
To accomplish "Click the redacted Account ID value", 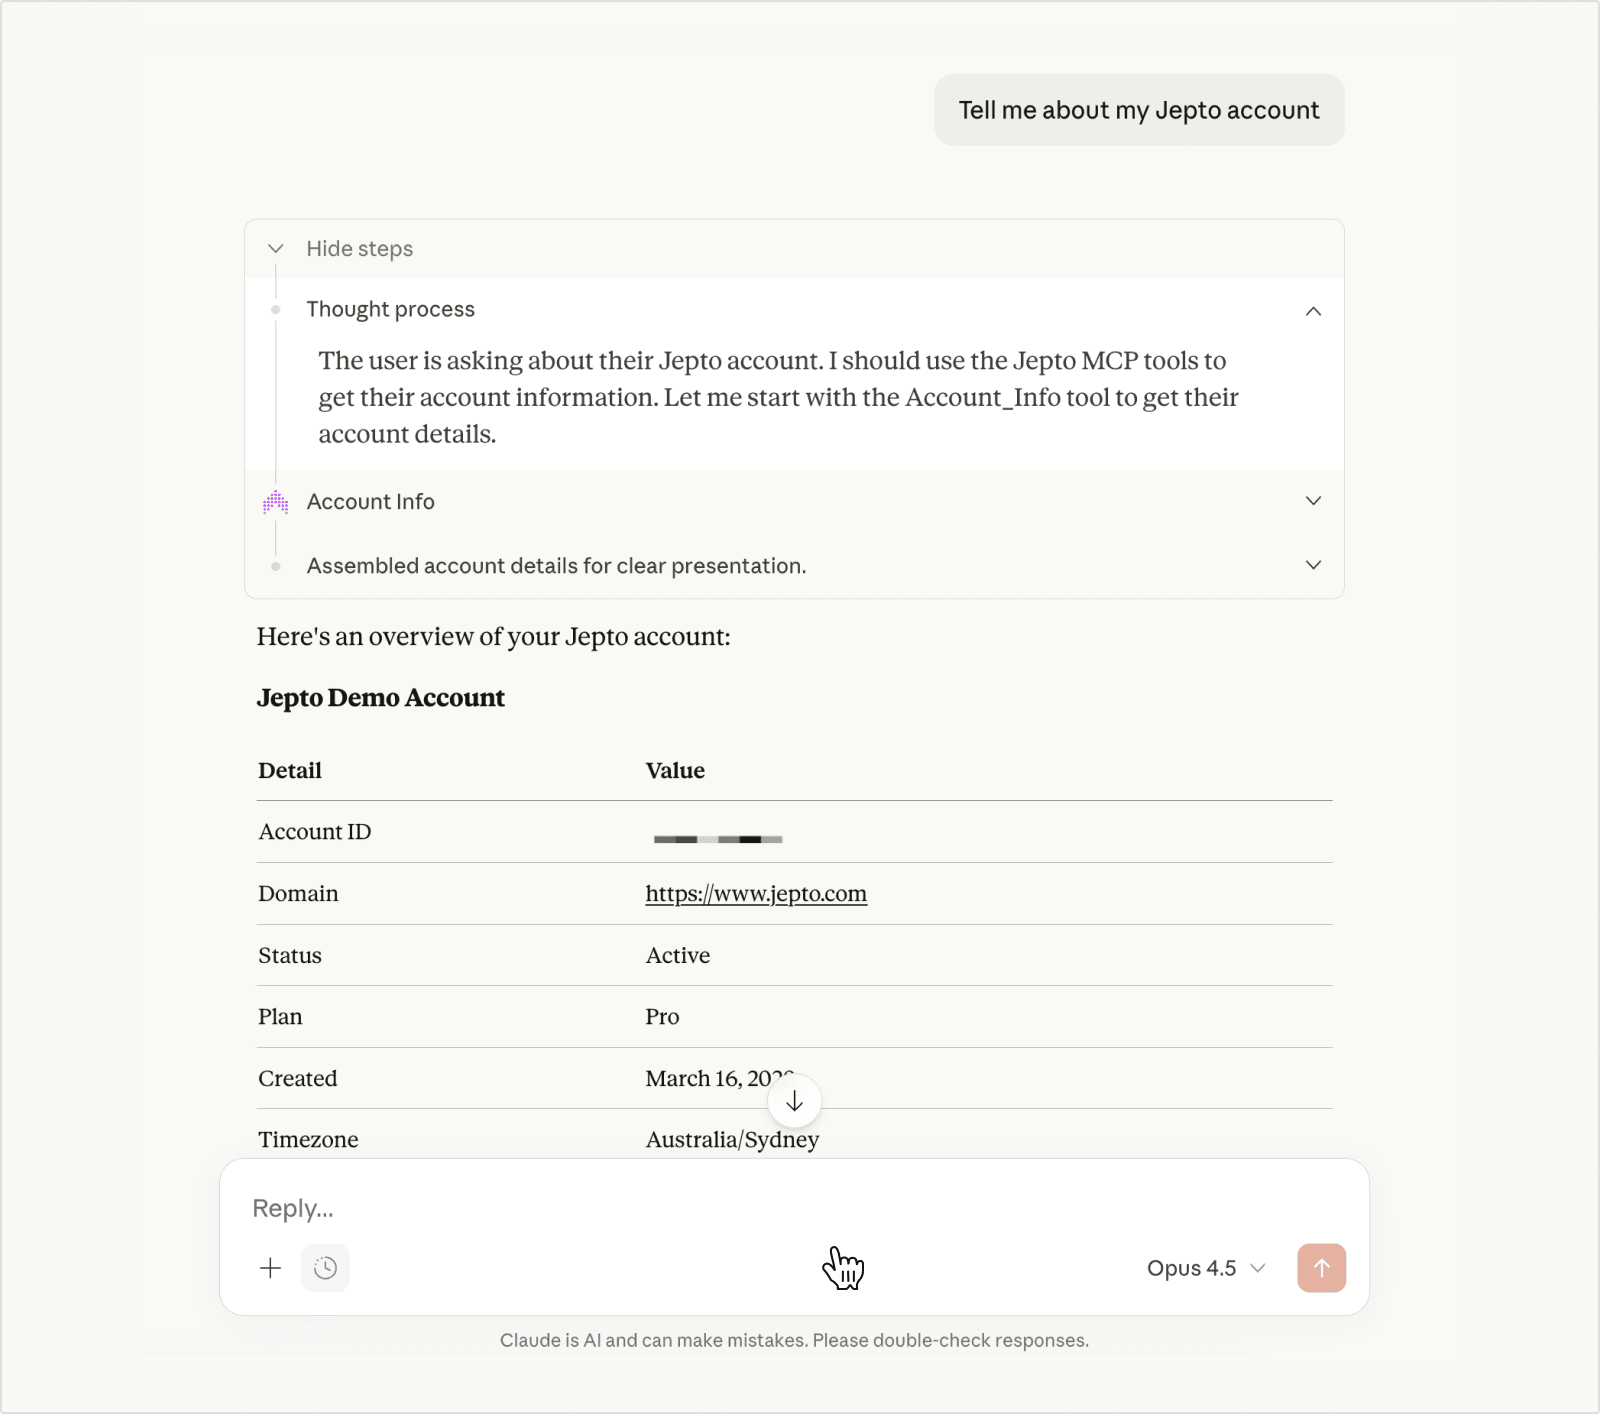I will point(718,839).
